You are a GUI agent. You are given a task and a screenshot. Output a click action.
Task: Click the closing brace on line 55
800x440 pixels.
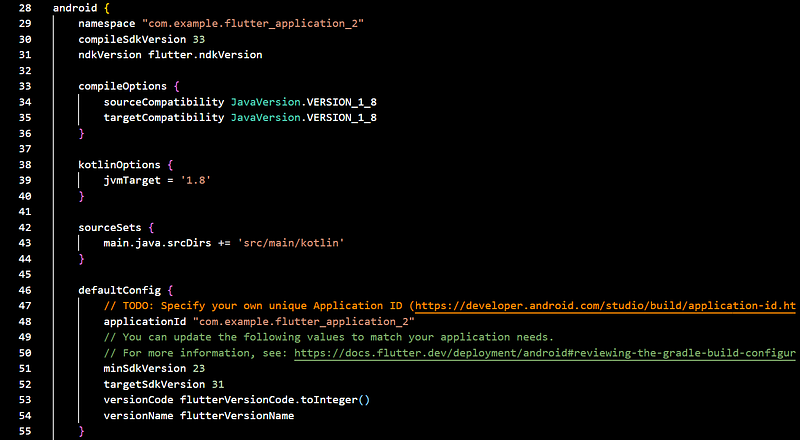click(82, 431)
